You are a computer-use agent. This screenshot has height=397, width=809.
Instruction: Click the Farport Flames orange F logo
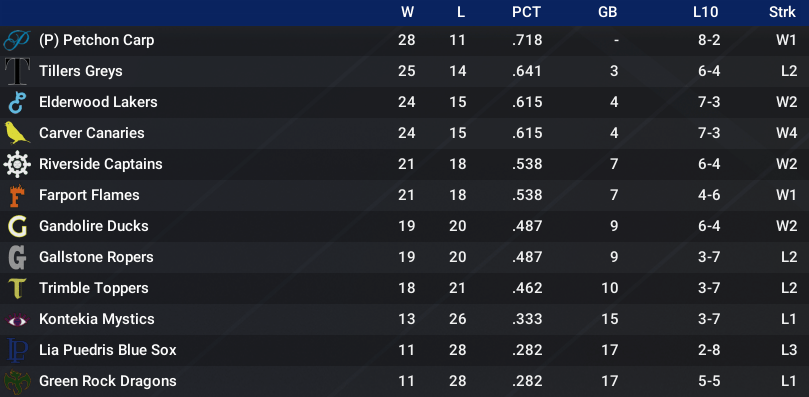point(17,195)
